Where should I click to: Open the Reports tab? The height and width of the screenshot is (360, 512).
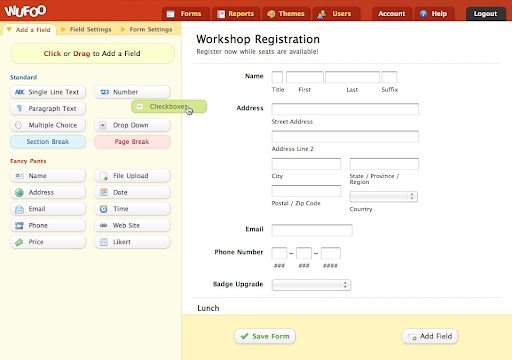236,14
